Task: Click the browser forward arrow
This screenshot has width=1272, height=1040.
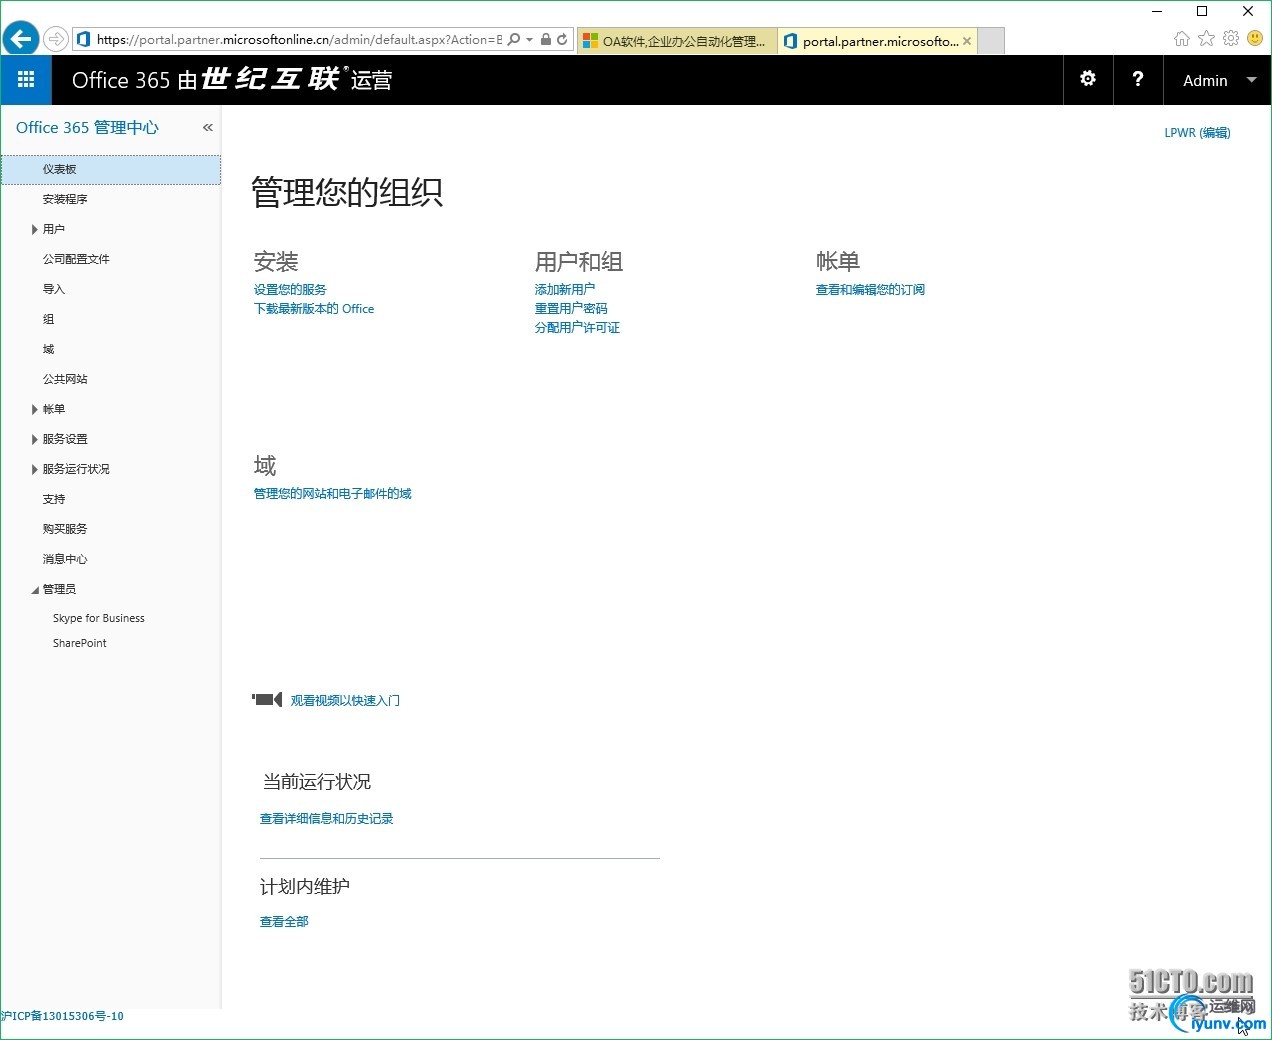Action: 56,39
